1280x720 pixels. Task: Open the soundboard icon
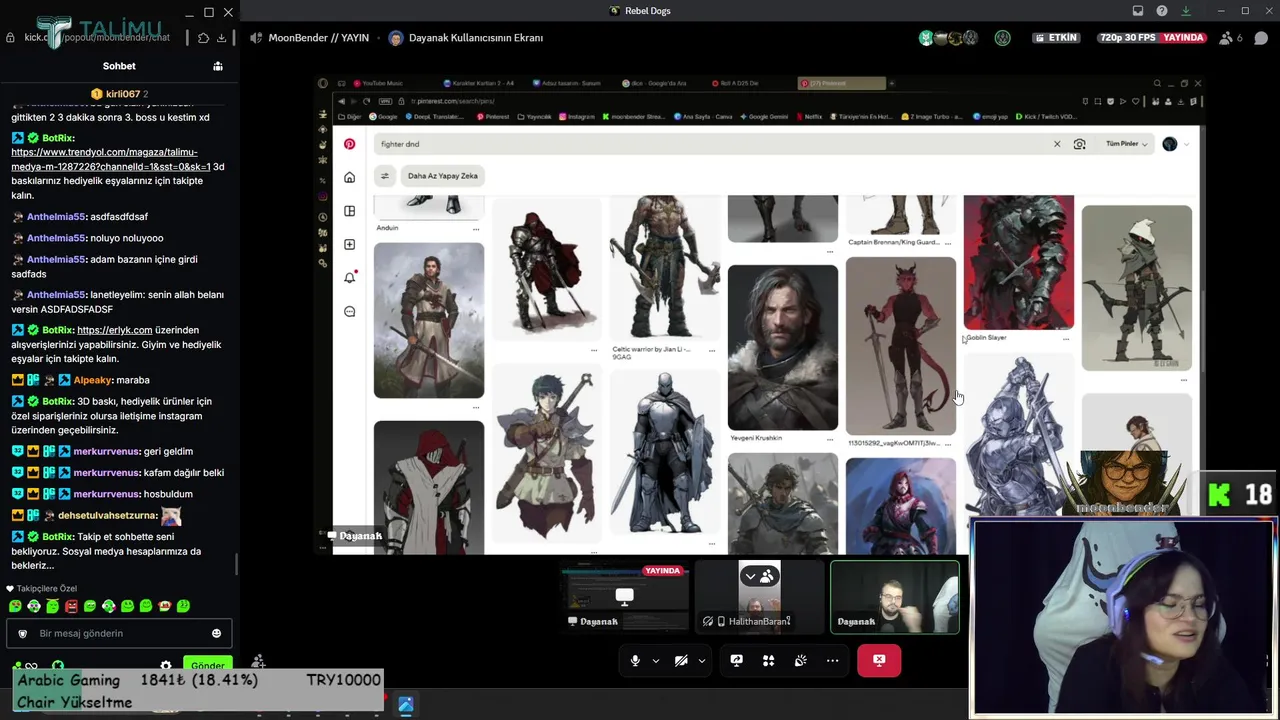[x=800, y=661]
